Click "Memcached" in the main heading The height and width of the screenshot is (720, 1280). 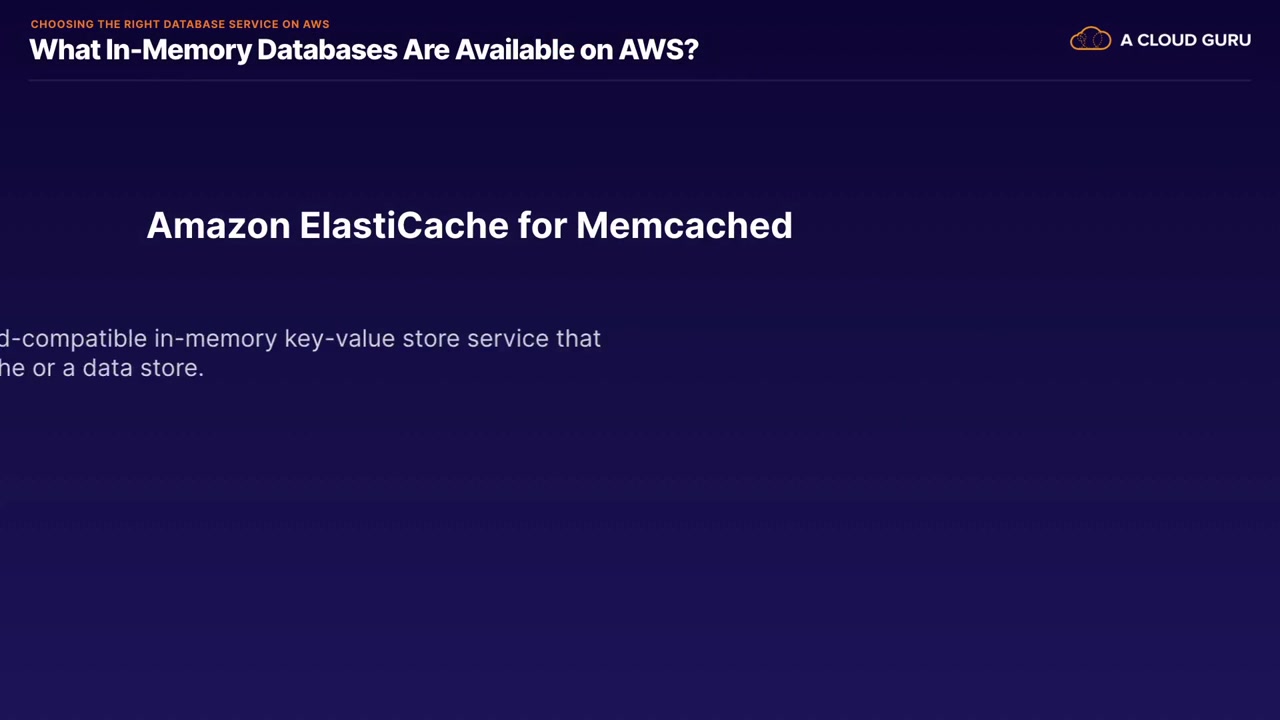coord(684,225)
